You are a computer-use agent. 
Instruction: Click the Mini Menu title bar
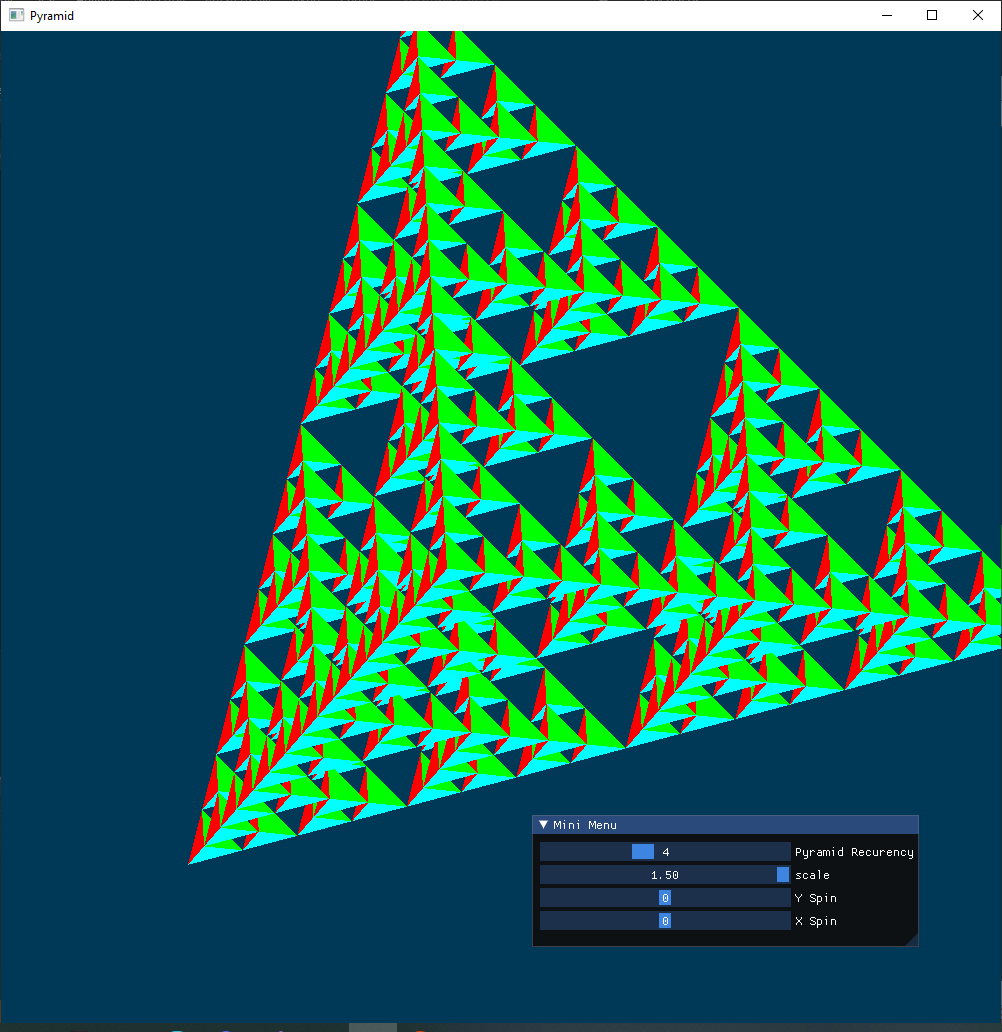tap(700, 824)
